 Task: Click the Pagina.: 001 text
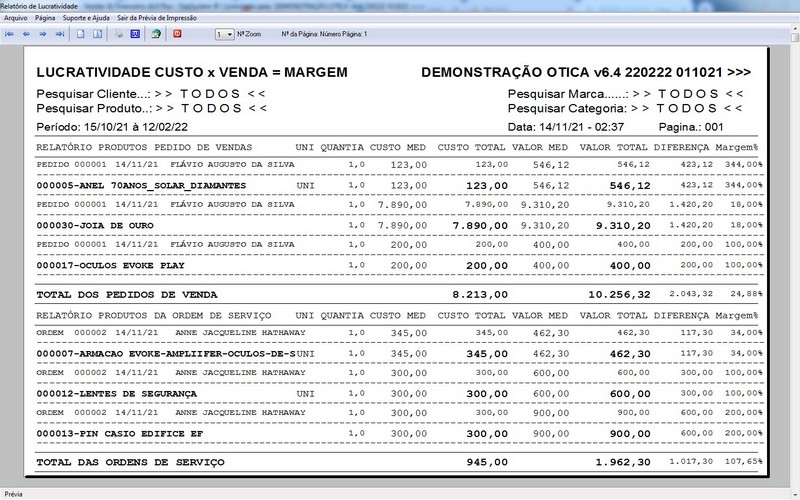click(691, 127)
